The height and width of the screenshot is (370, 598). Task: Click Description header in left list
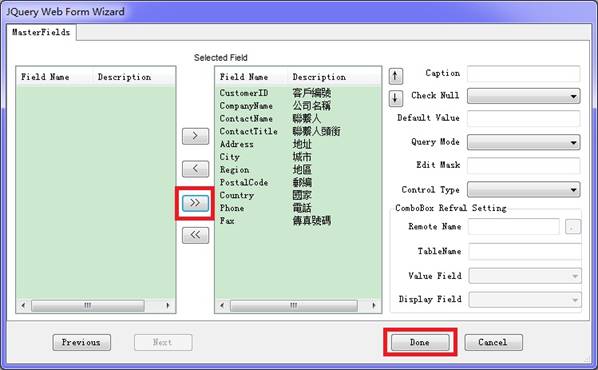coord(133,77)
